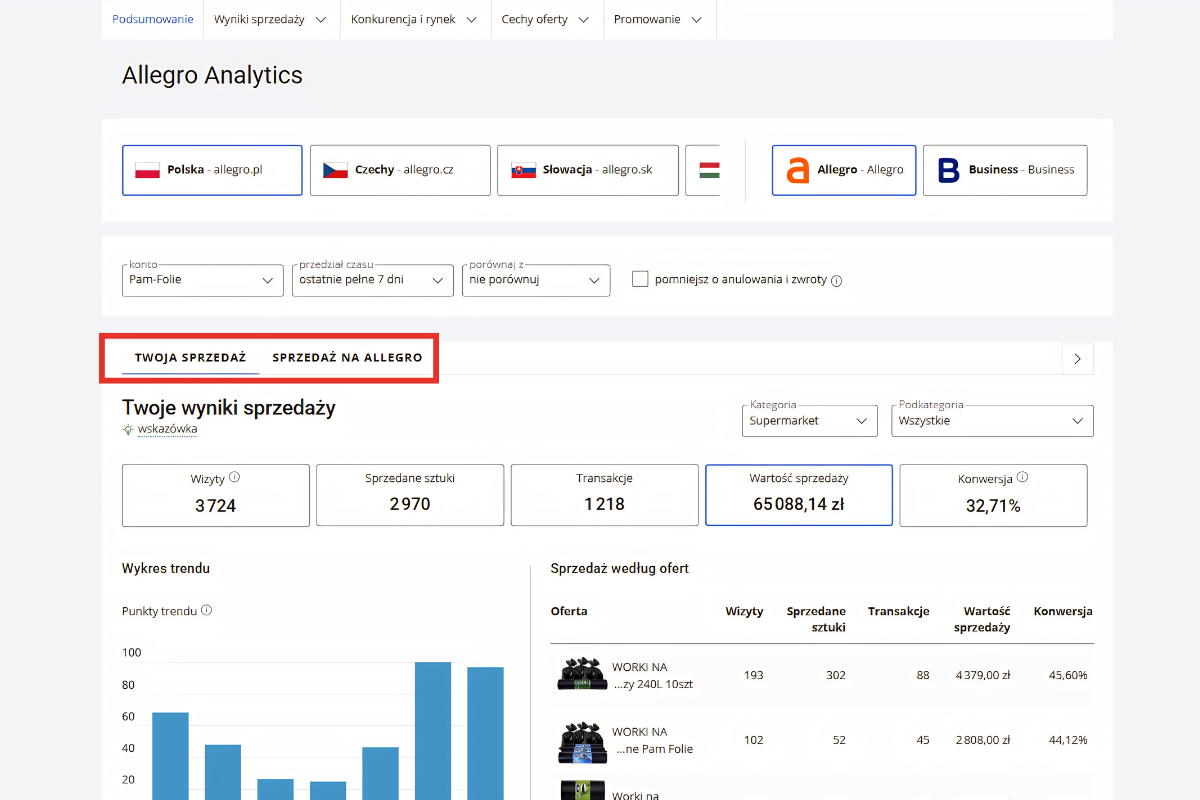Open the przedział czasu dropdown
1200x800 pixels.
tap(373, 280)
